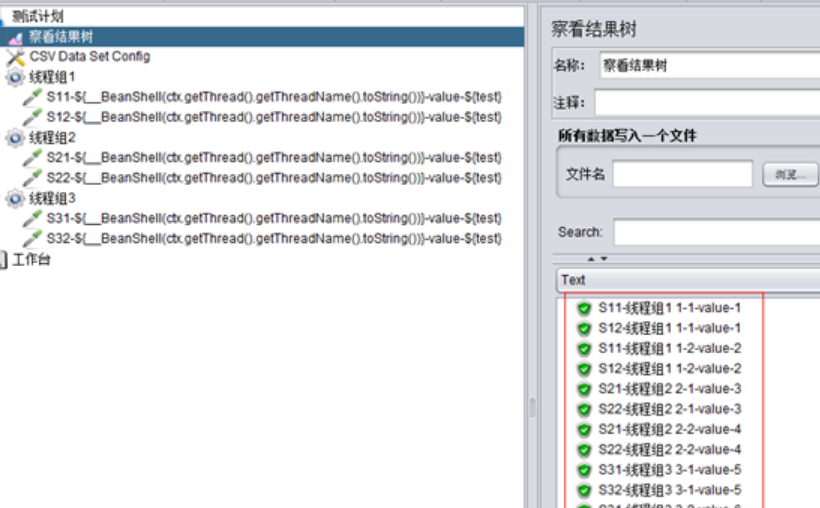This screenshot has width=820, height=508.
Task: Open the CSV Data Set Config element
Action: tap(89, 57)
